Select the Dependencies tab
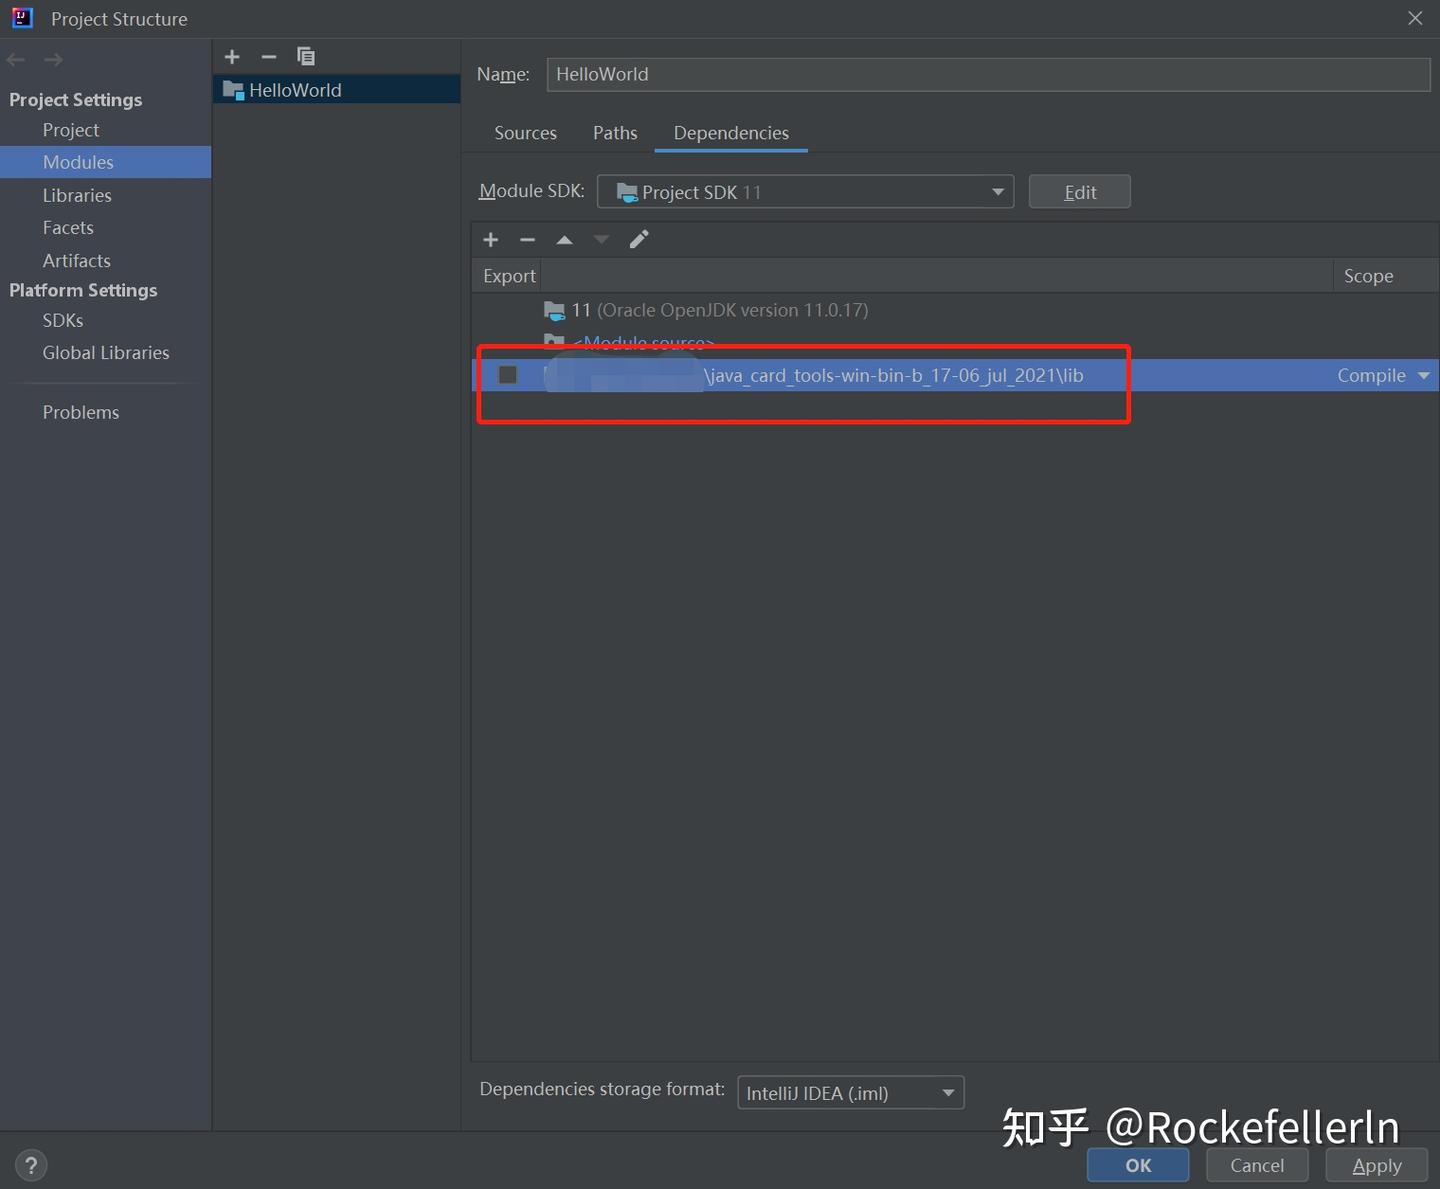Viewport: 1440px width, 1189px height. coord(731,133)
